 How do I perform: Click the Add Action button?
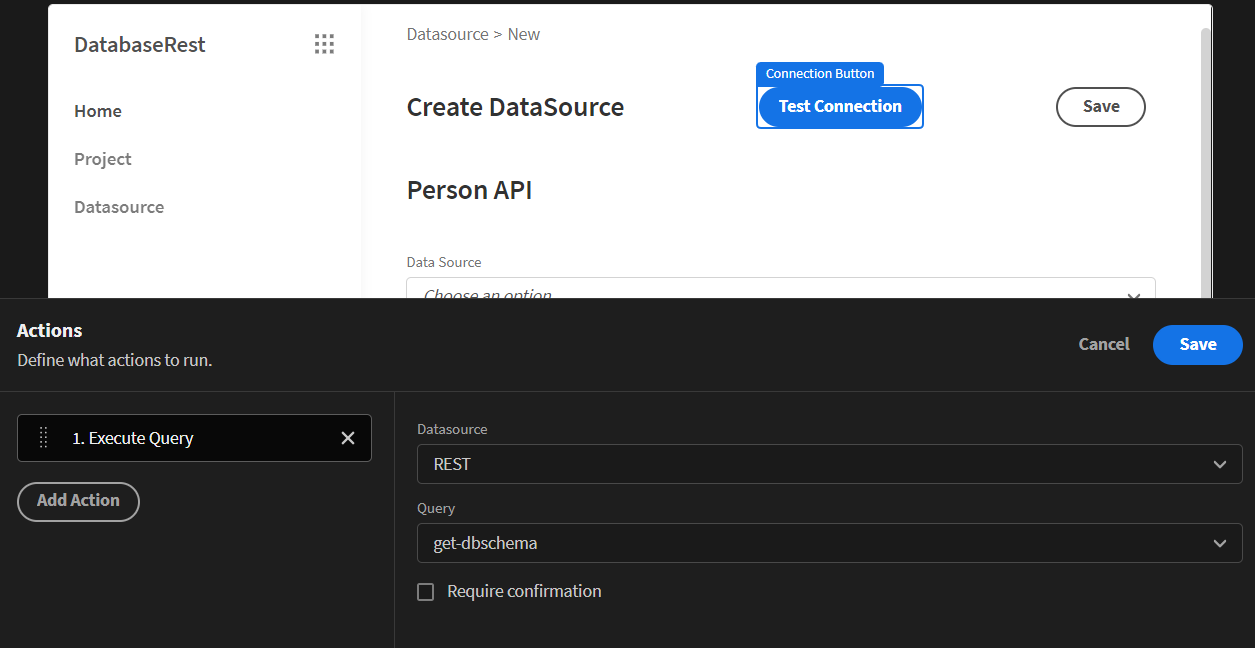(78, 501)
